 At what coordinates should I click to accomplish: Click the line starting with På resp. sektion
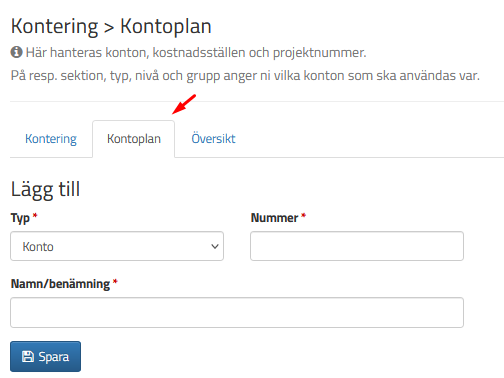(245, 76)
